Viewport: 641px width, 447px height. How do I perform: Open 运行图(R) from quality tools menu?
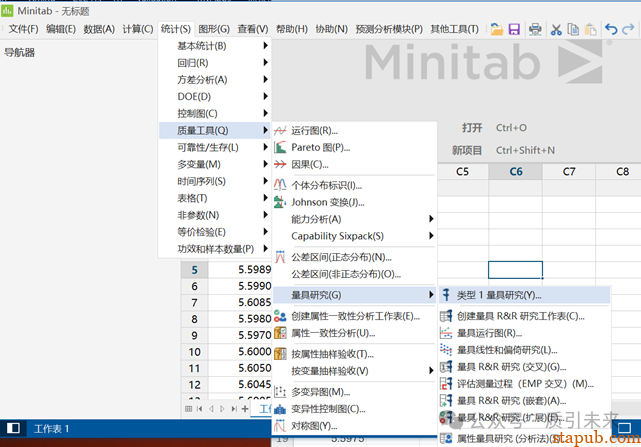[x=314, y=130]
